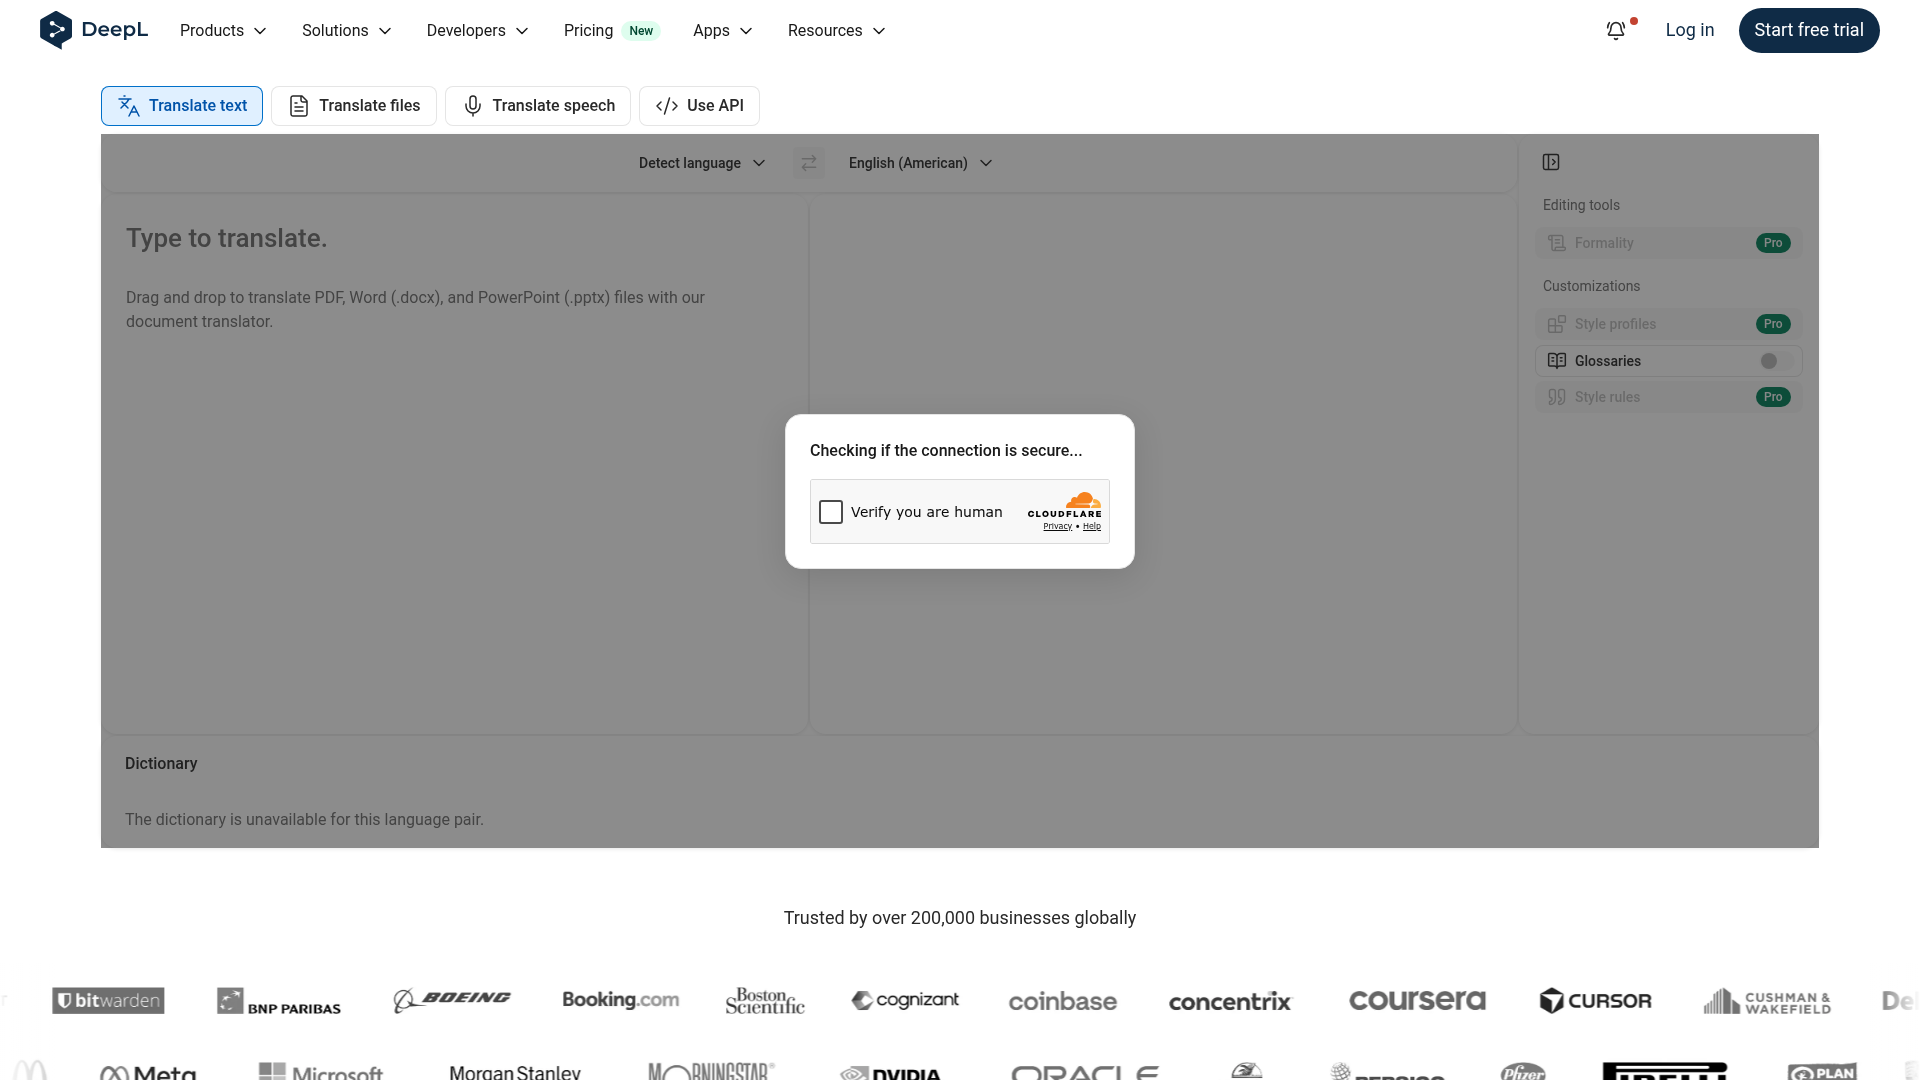Toggle the Glossaries switch
Image resolution: width=1920 pixels, height=1080 pixels.
tap(1776, 361)
